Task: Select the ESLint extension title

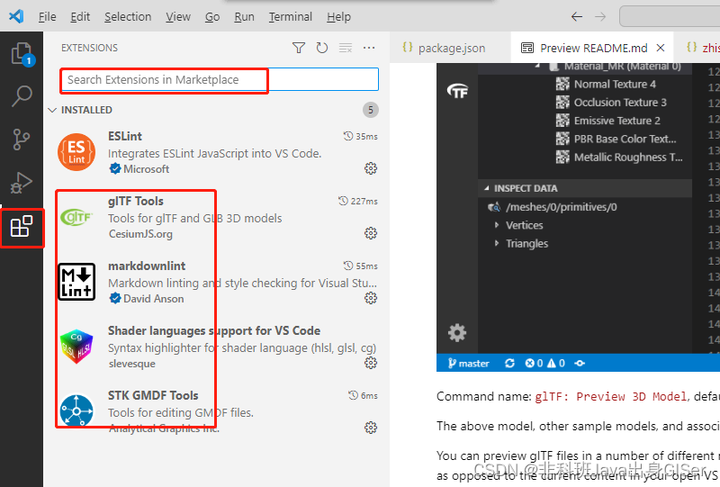Action: pyautogui.click(x=125, y=136)
